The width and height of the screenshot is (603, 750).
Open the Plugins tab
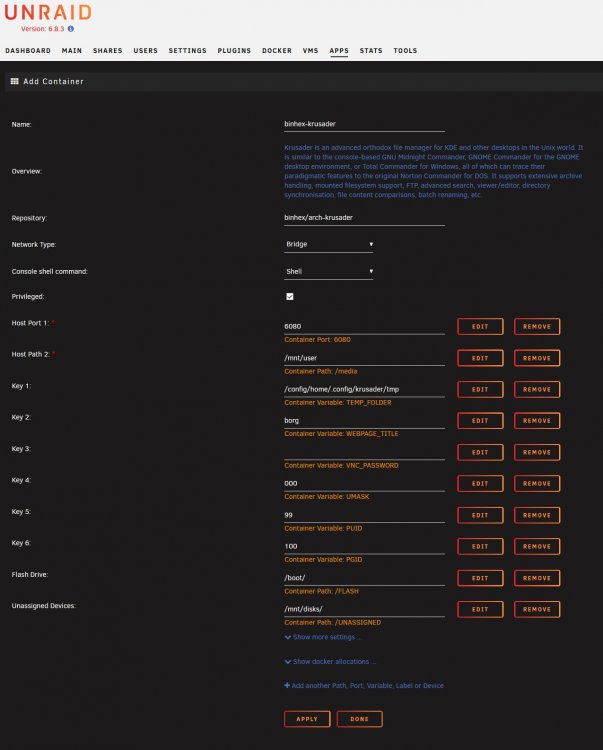click(234, 51)
